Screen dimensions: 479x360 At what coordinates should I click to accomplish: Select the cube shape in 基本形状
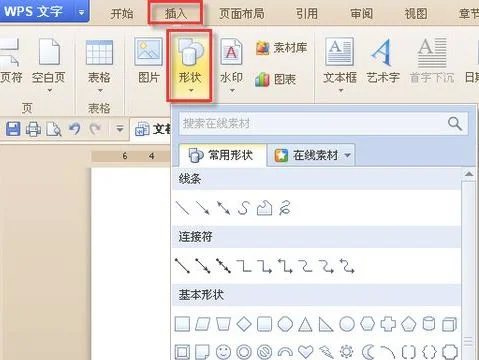(450, 324)
